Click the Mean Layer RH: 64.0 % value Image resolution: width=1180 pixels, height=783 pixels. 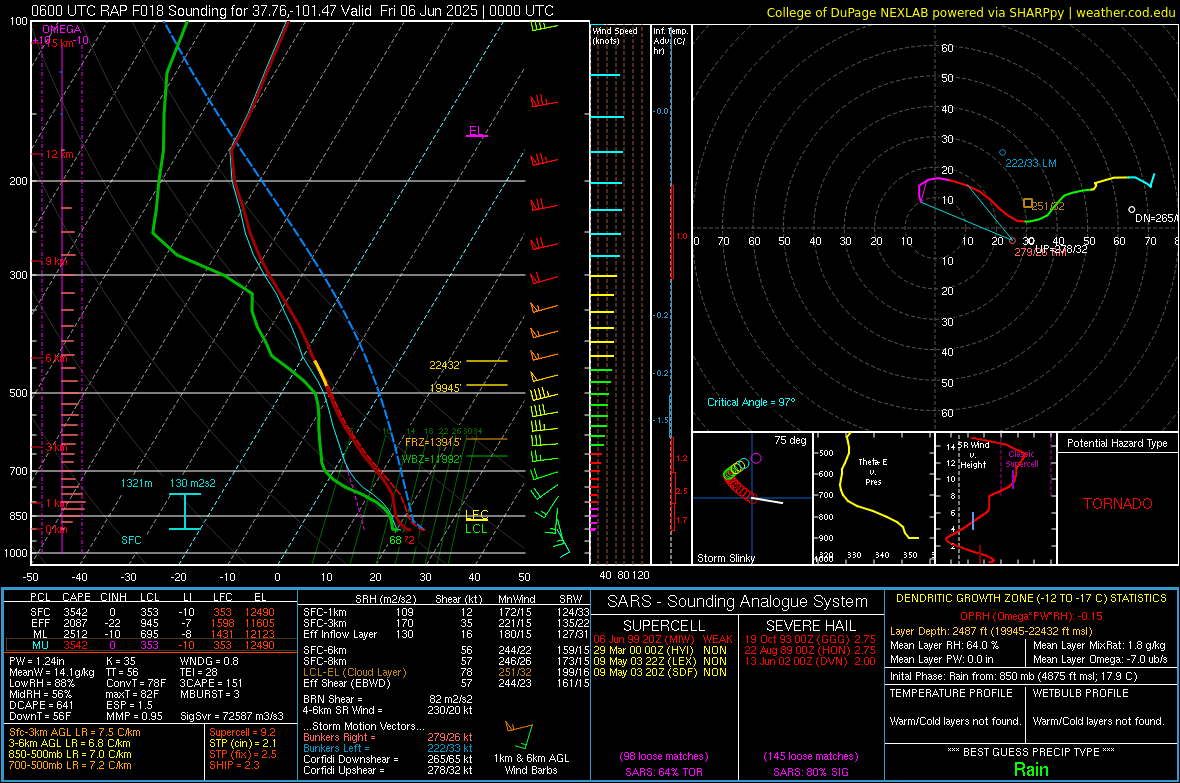(944, 645)
